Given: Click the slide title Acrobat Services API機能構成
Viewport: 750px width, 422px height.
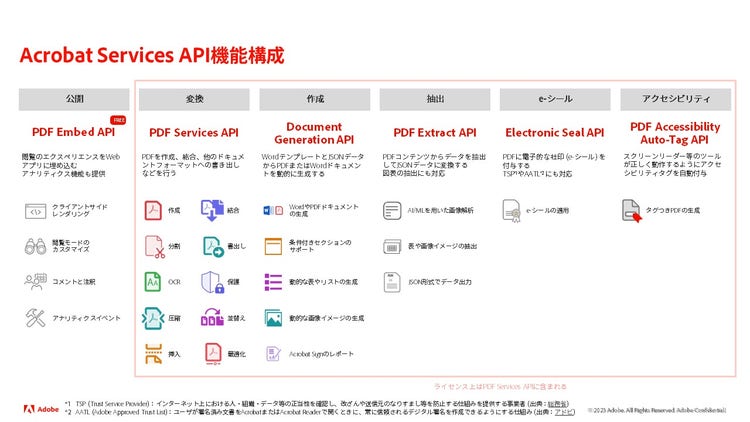Looking at the screenshot, I should coord(152,56).
